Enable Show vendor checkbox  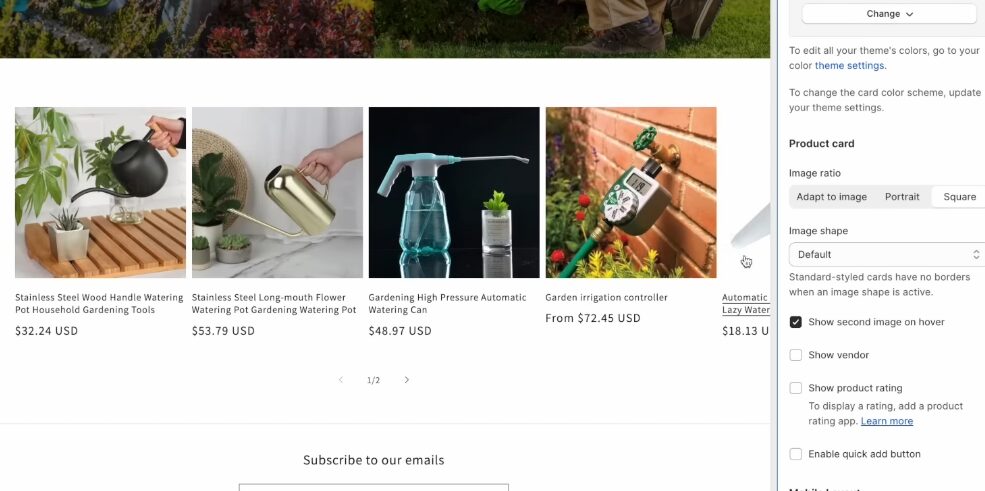(x=795, y=355)
